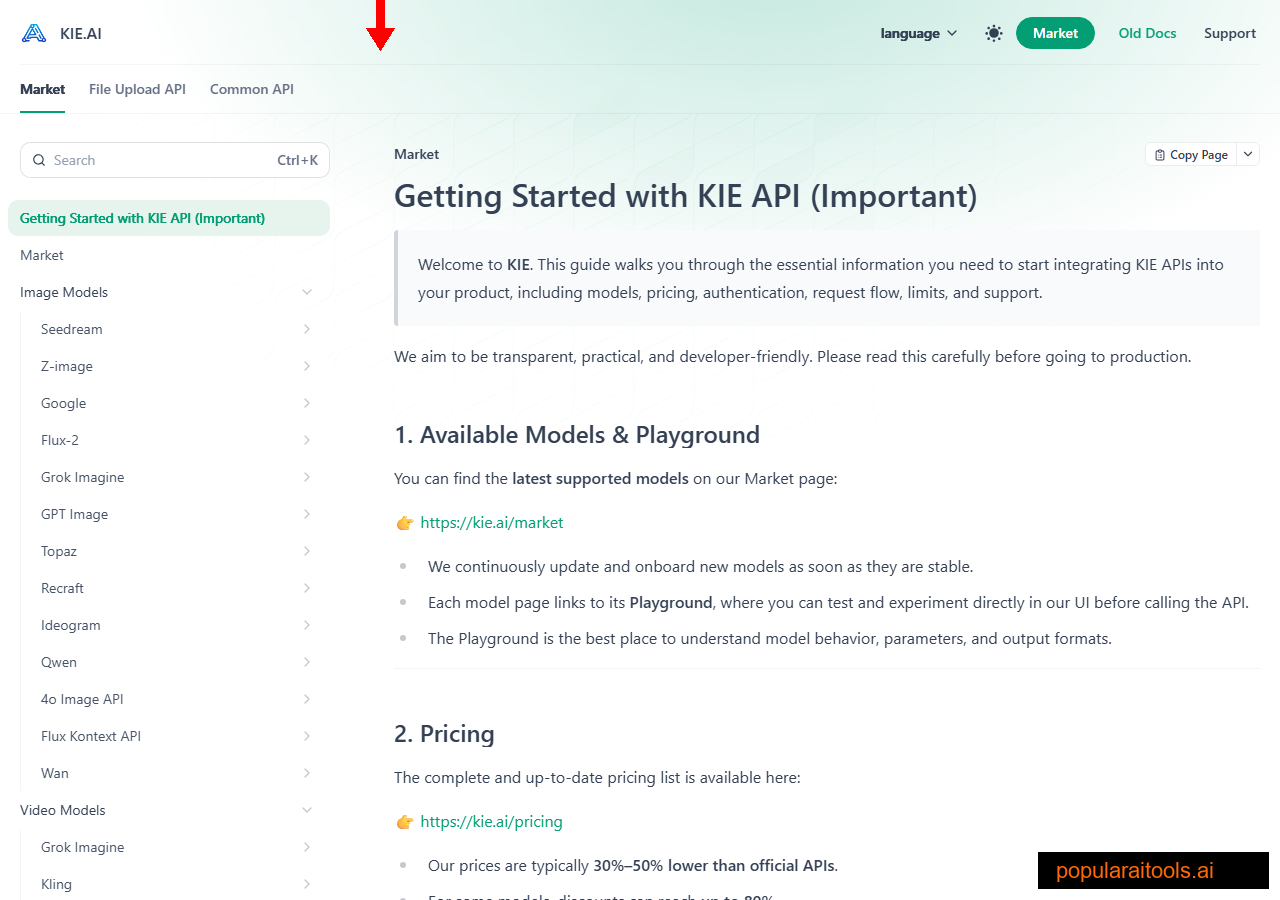
Task: Expand the Flux-2 submenu
Action: coord(306,440)
